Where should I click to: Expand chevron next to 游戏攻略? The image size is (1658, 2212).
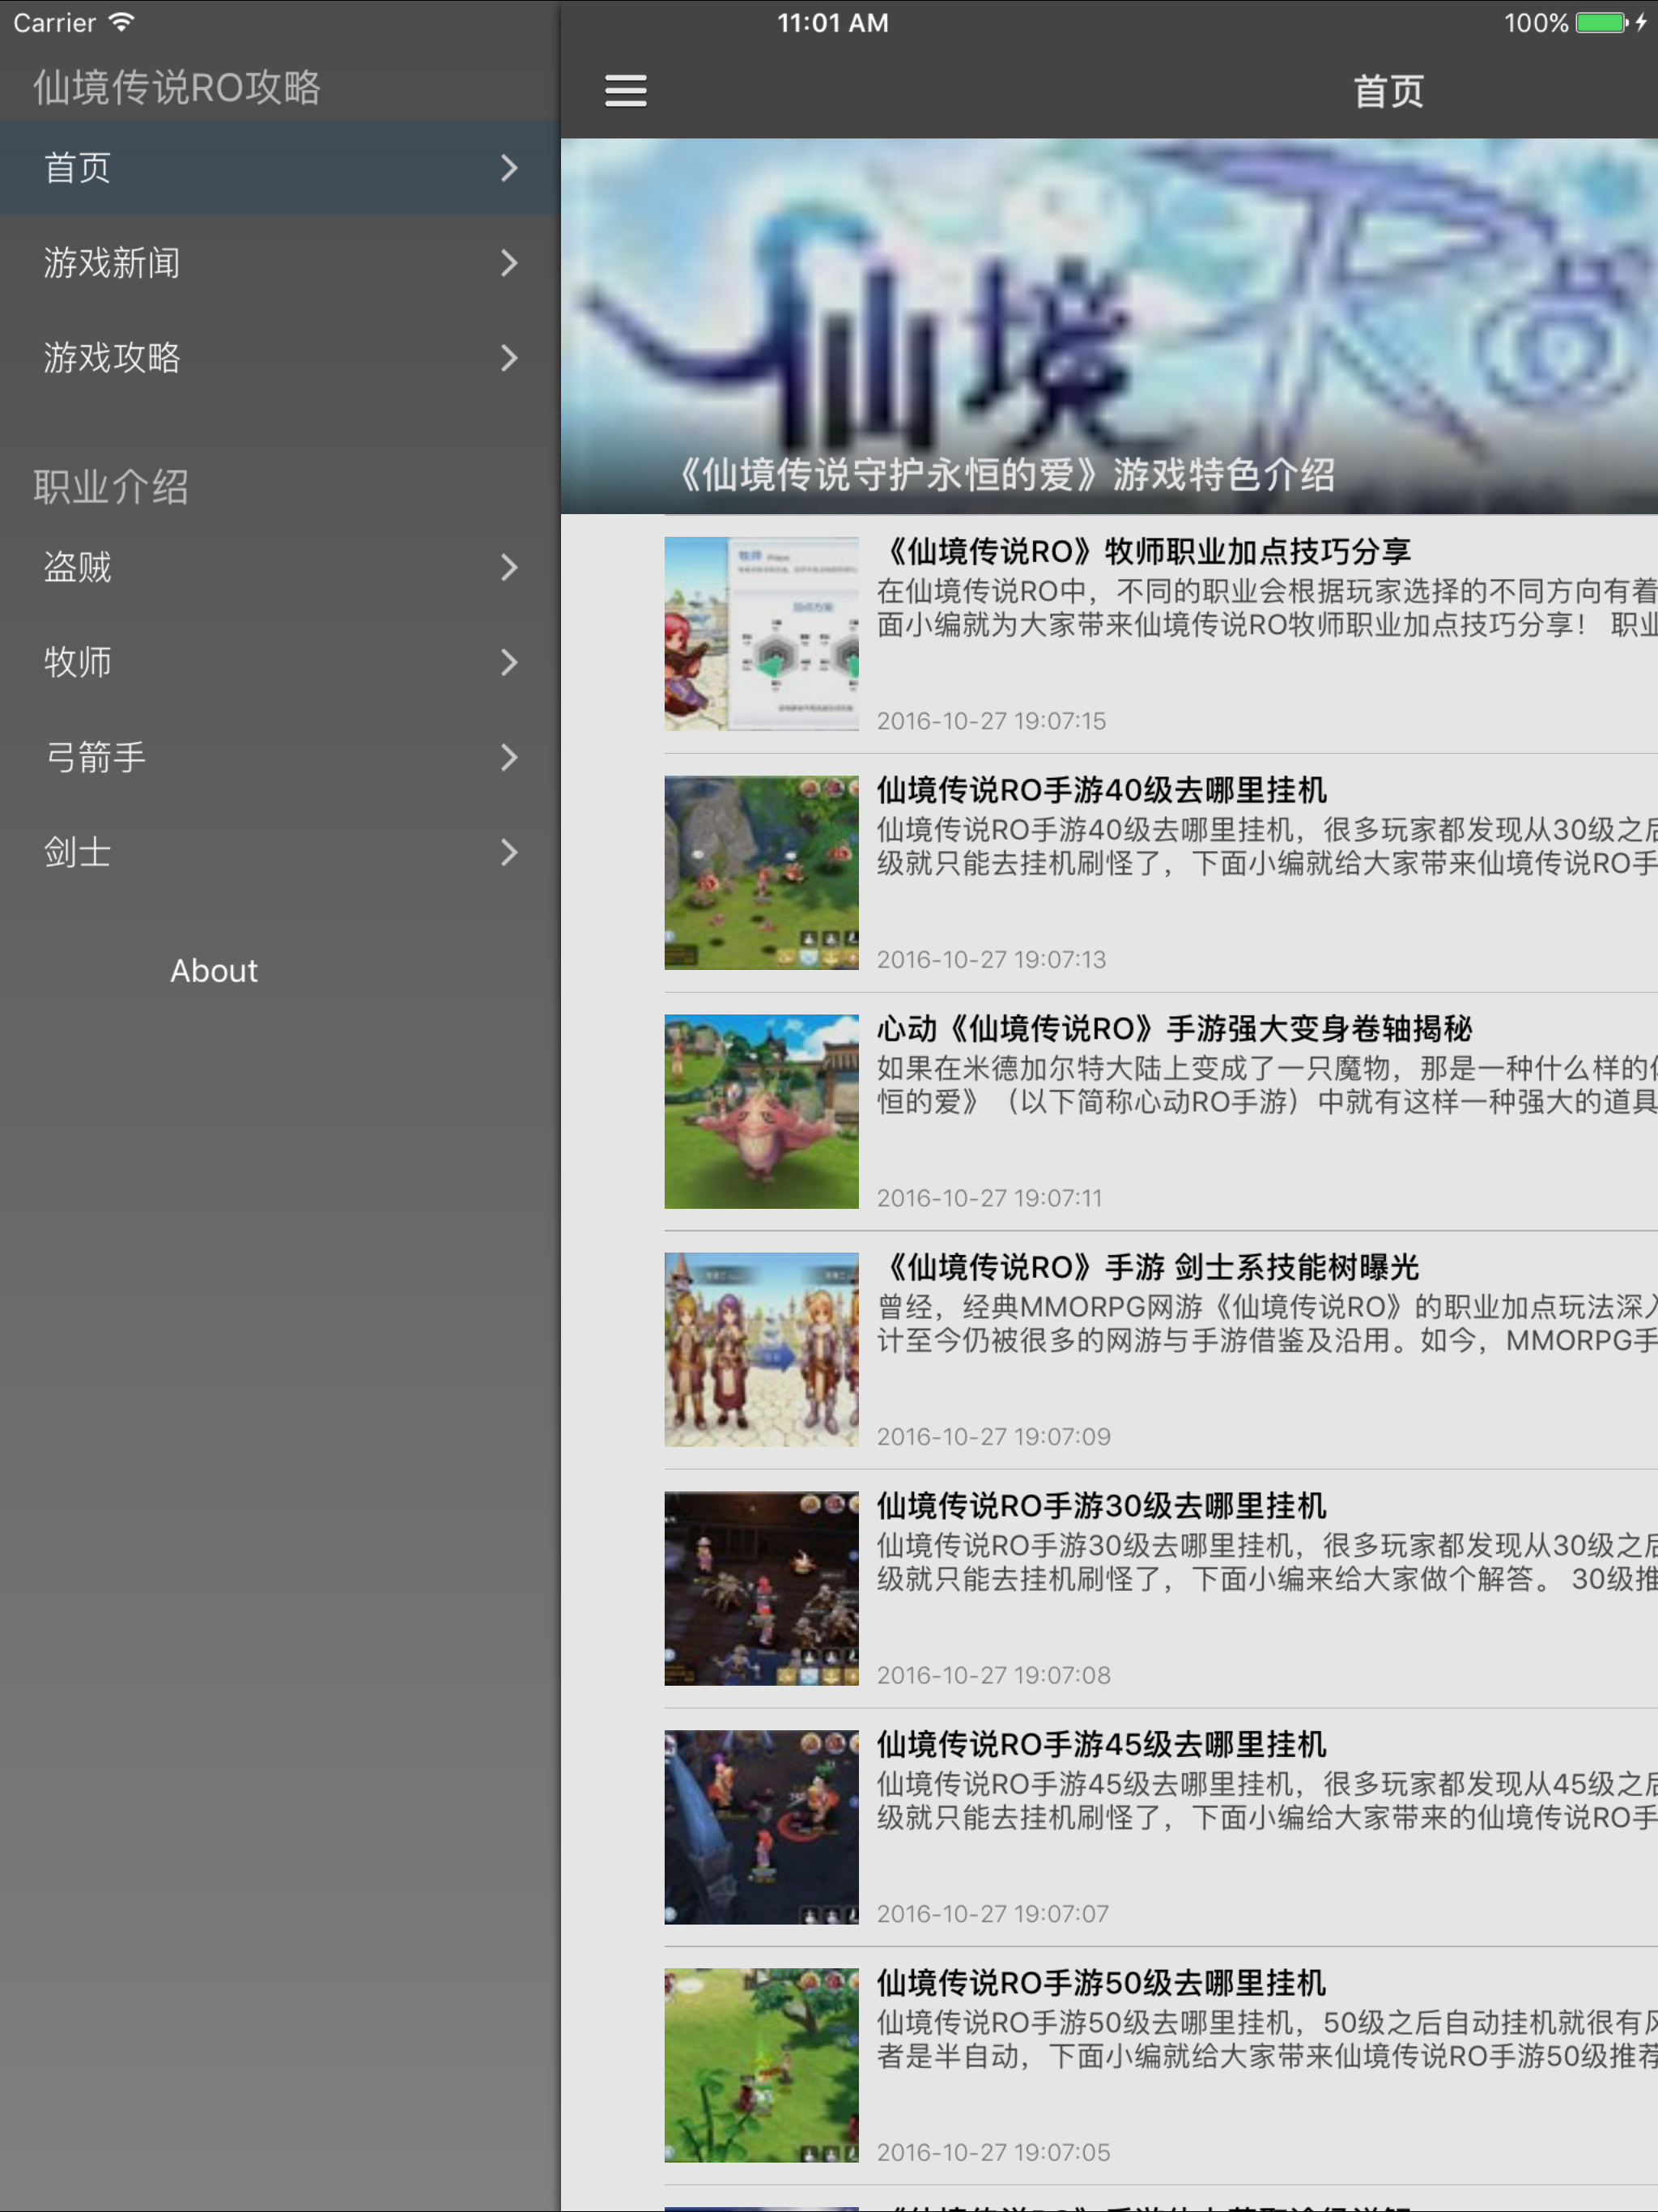[509, 358]
